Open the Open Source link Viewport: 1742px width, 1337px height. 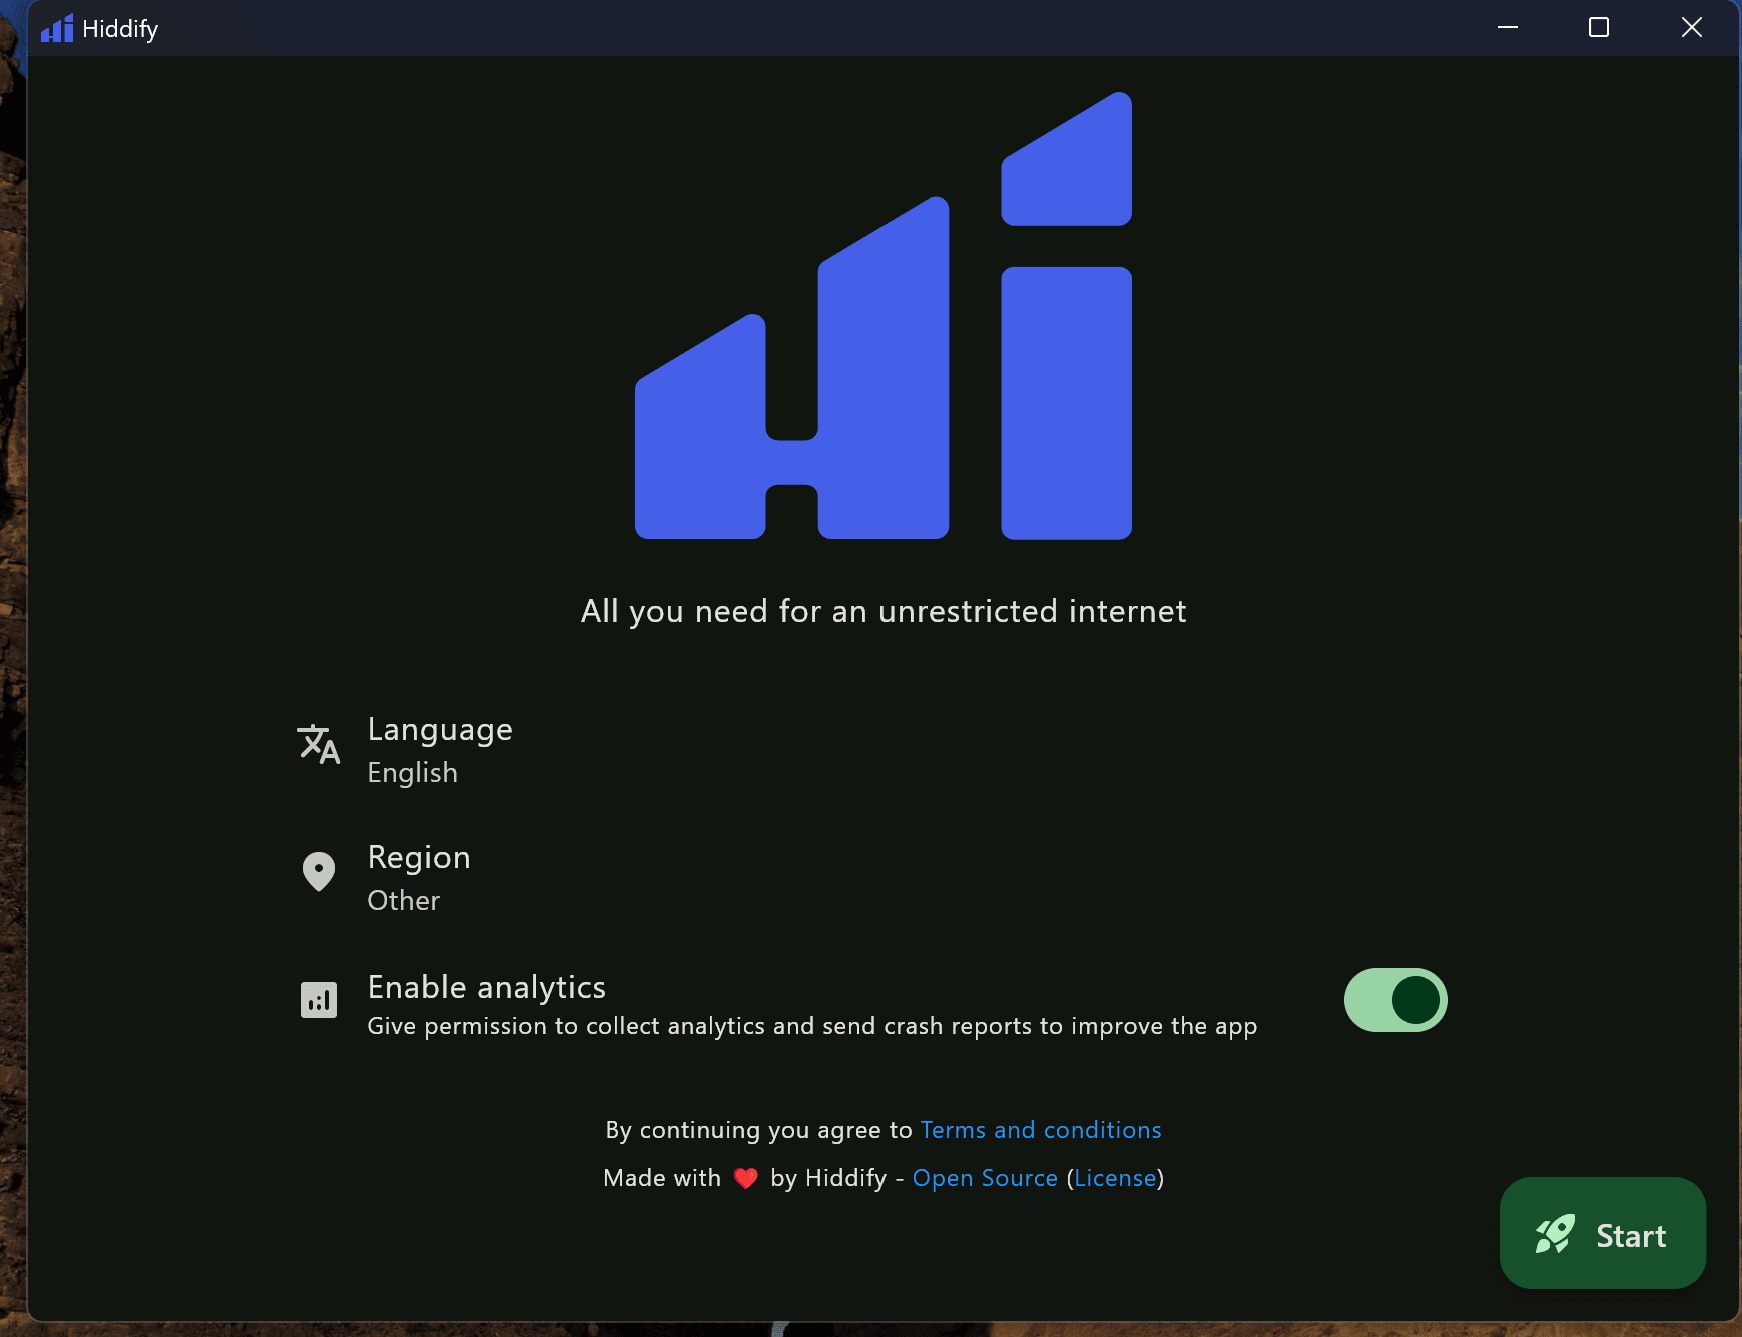tap(985, 1178)
